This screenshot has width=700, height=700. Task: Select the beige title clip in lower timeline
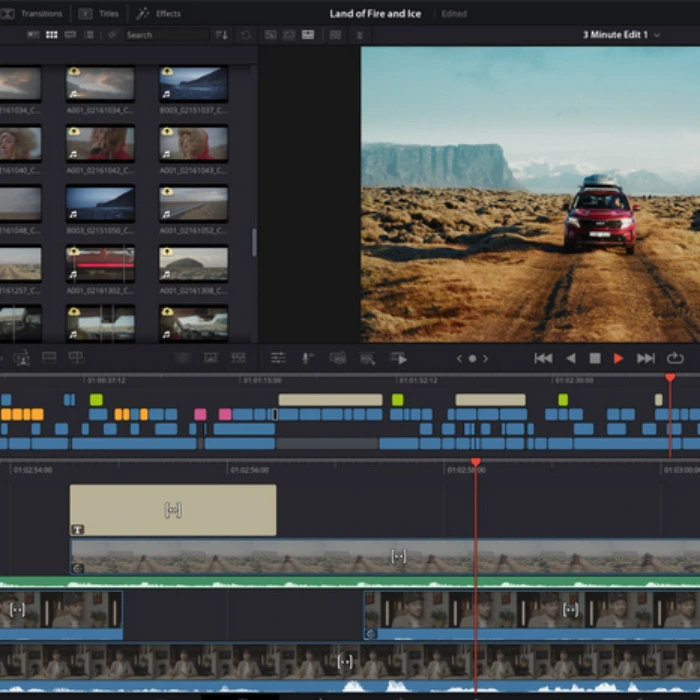173,510
